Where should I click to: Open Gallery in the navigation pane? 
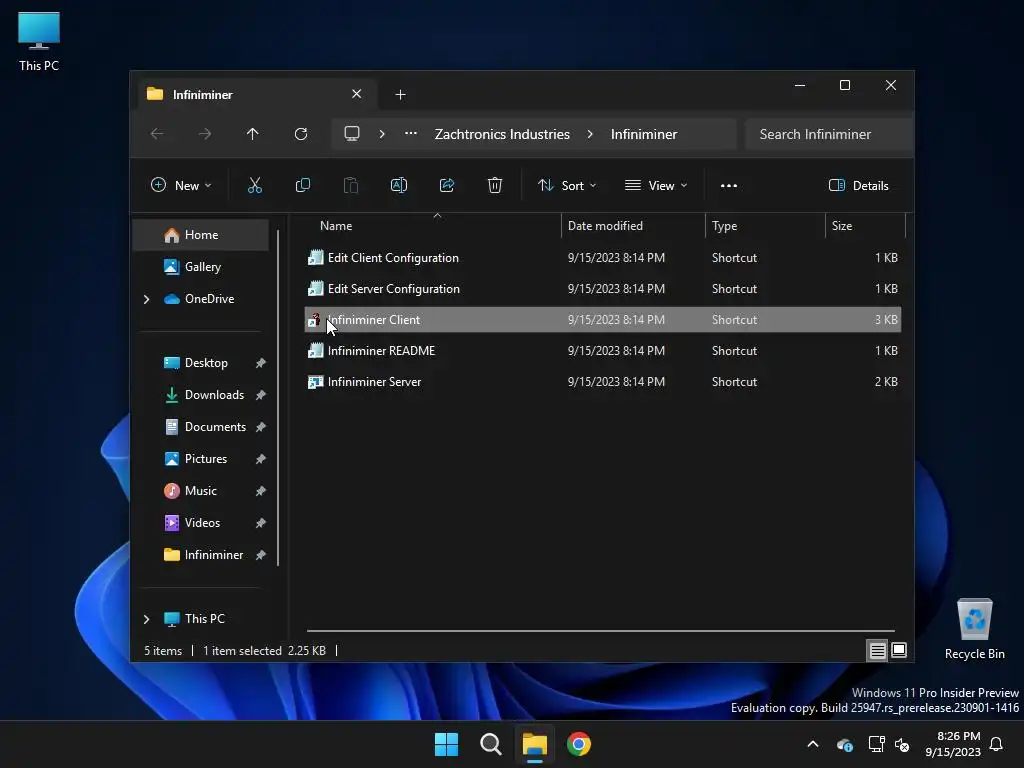200,266
